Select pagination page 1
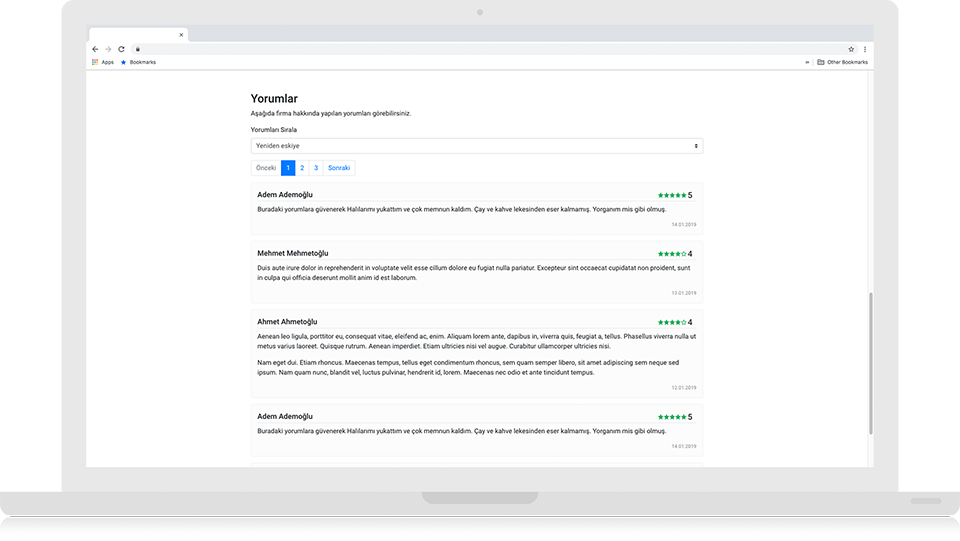The image size is (960, 541). [x=288, y=168]
